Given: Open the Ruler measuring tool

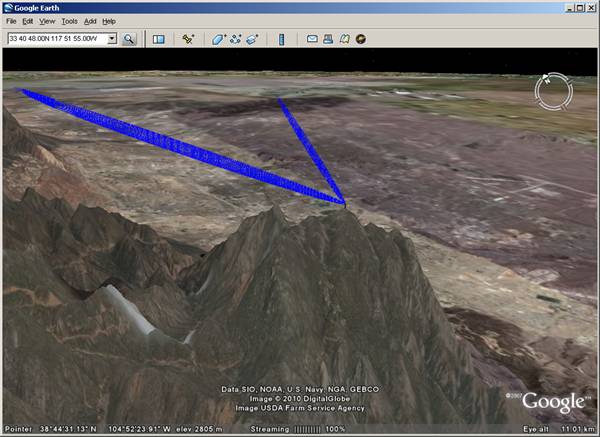Looking at the screenshot, I should point(281,39).
